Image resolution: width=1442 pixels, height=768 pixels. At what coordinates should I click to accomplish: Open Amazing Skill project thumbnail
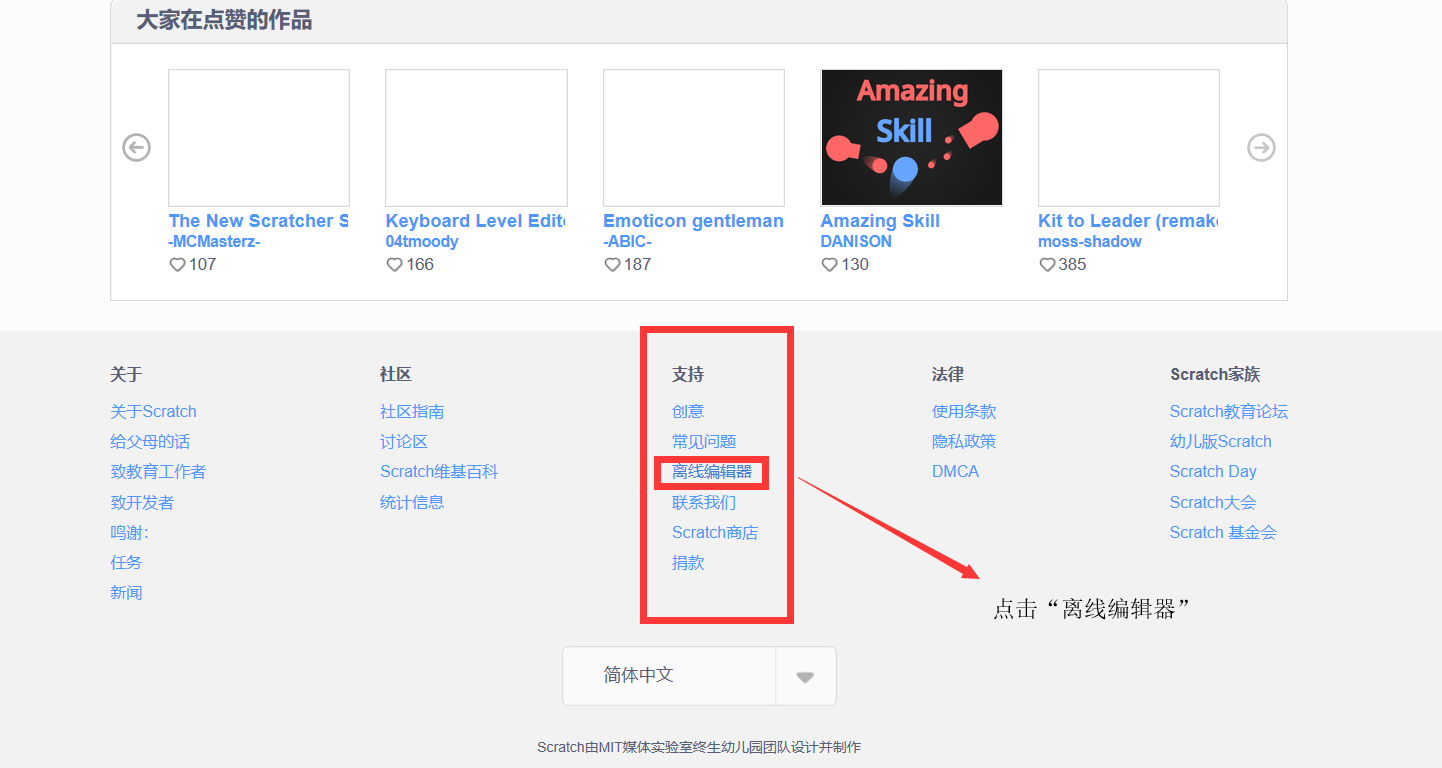911,138
